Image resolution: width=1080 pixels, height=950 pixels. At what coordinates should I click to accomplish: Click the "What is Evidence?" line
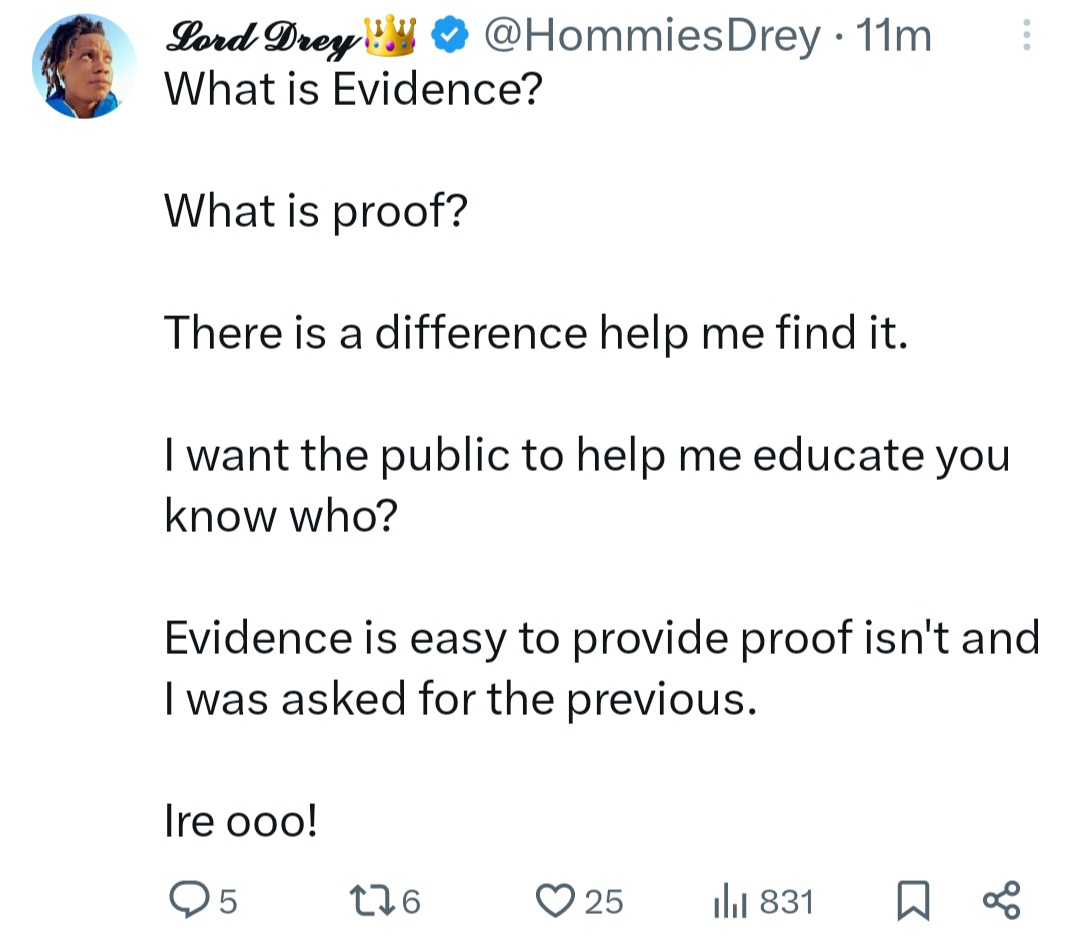click(352, 91)
